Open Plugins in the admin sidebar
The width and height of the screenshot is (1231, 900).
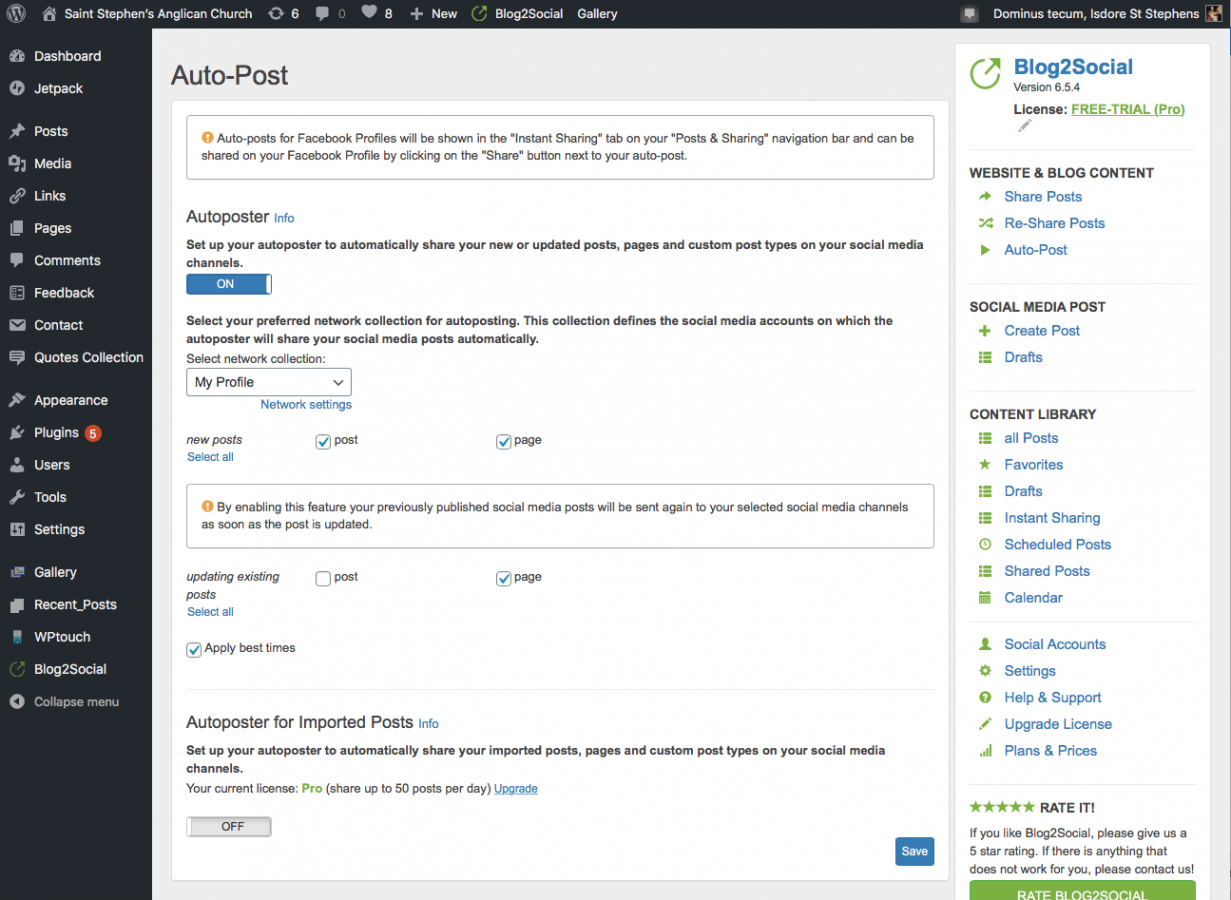56,433
